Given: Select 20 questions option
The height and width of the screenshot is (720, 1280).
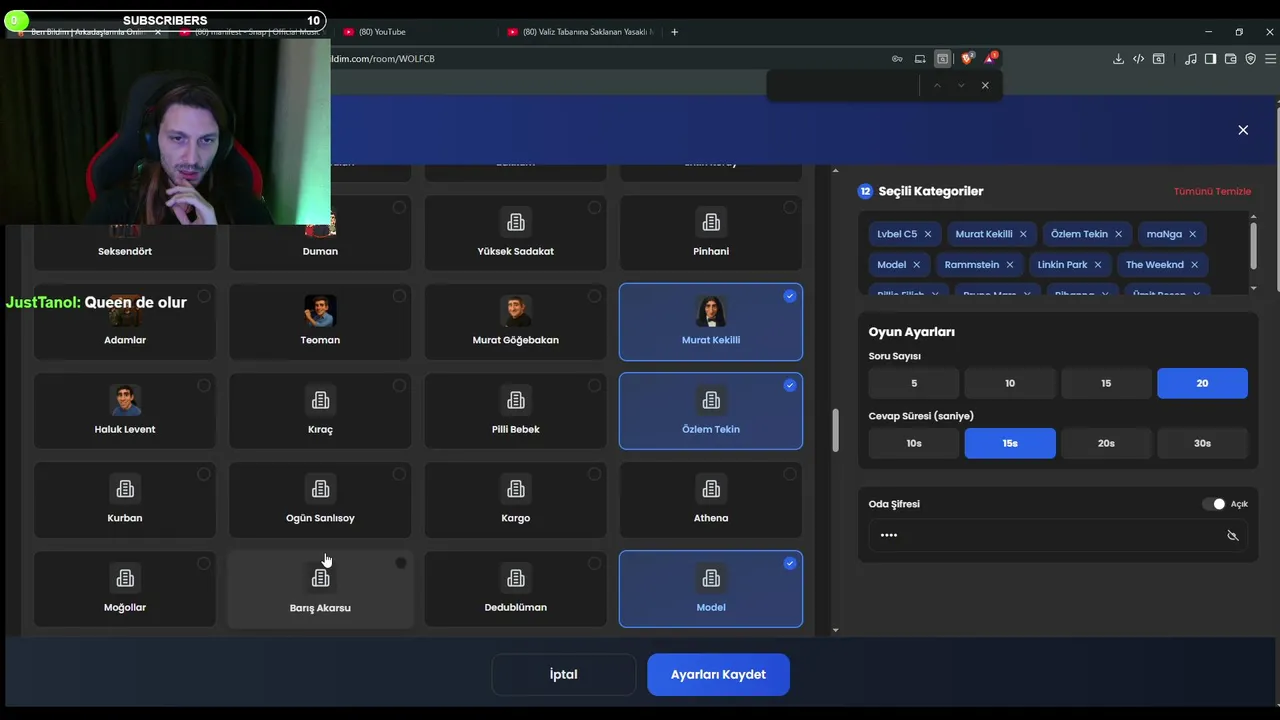Looking at the screenshot, I should 1202,383.
